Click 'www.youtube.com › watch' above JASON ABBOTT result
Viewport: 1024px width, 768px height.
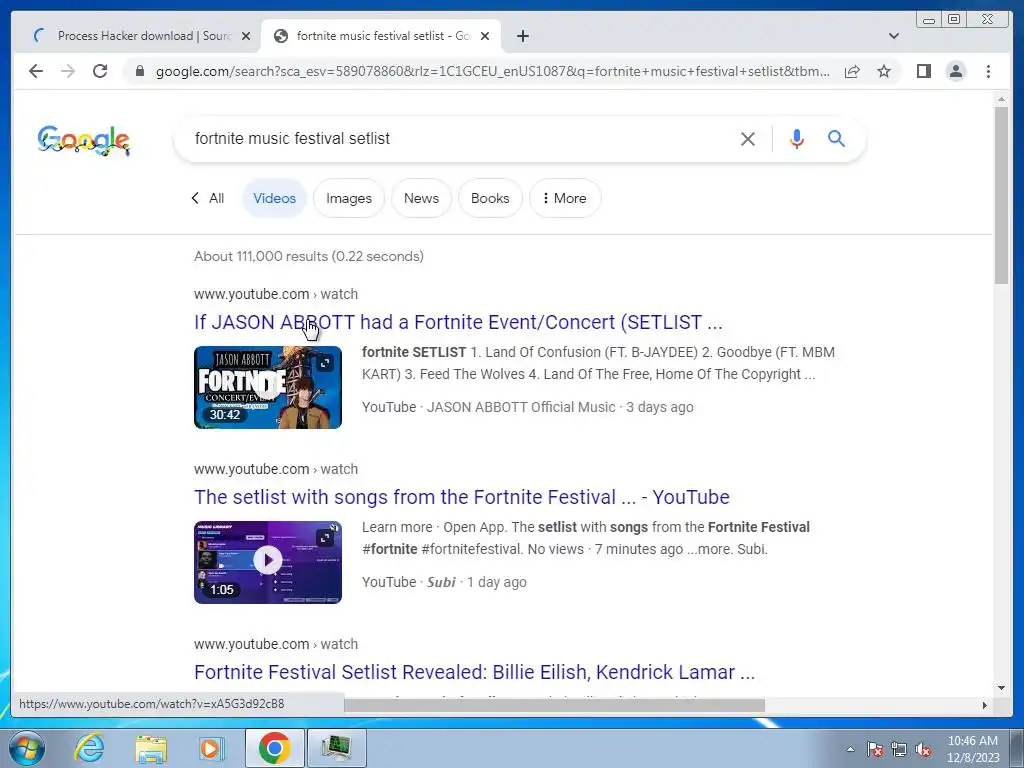pos(276,294)
